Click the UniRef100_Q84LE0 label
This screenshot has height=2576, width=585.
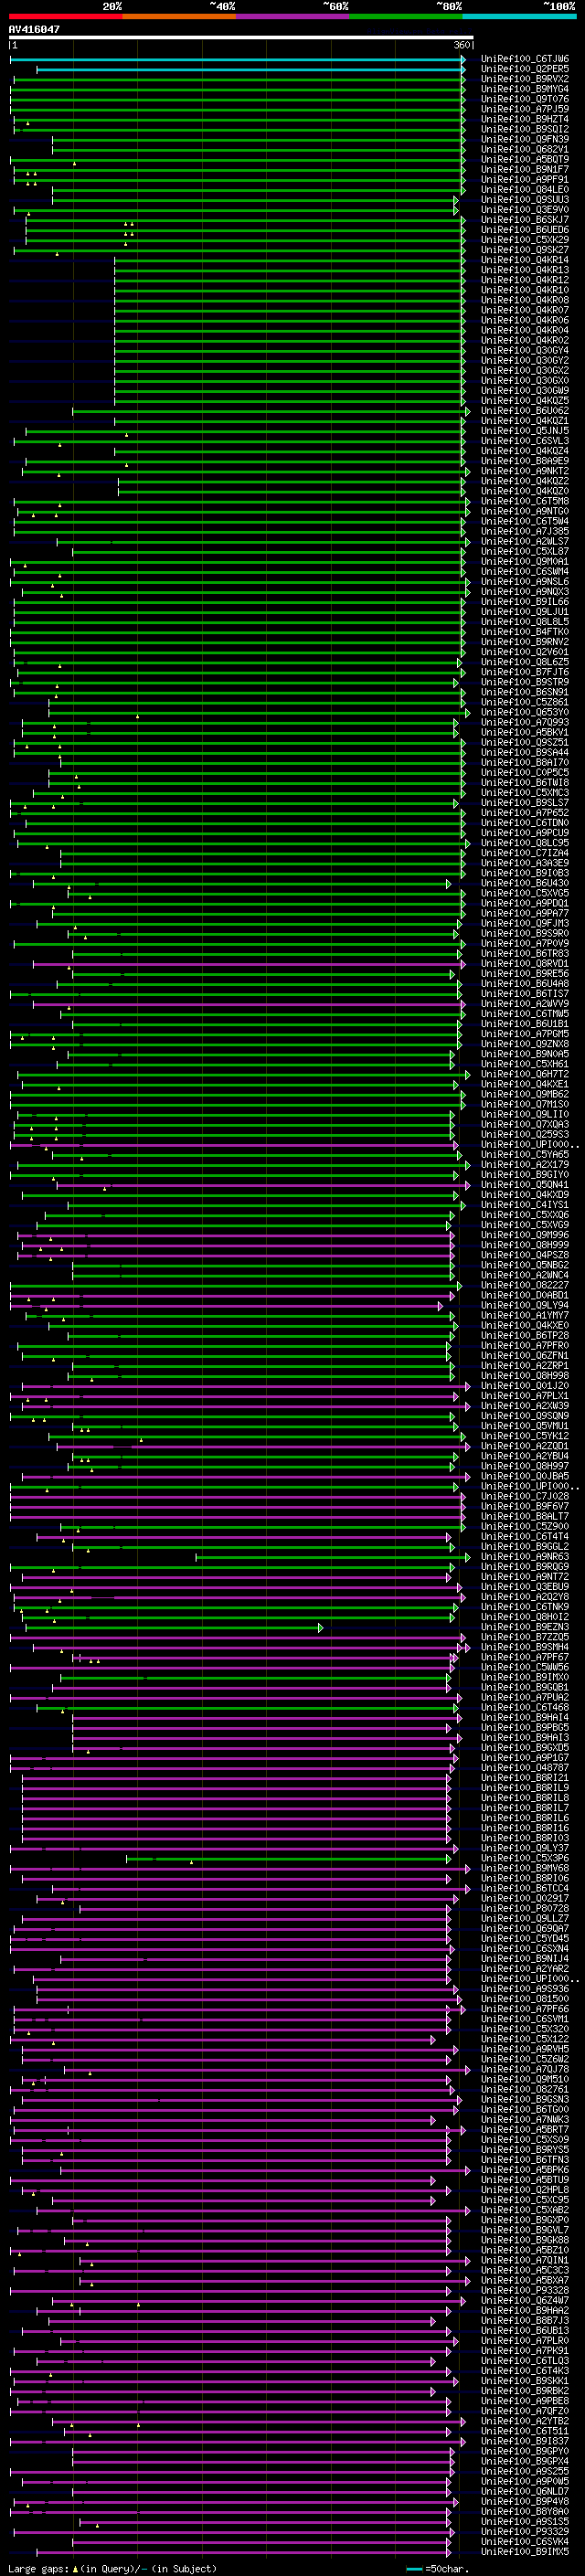click(525, 190)
